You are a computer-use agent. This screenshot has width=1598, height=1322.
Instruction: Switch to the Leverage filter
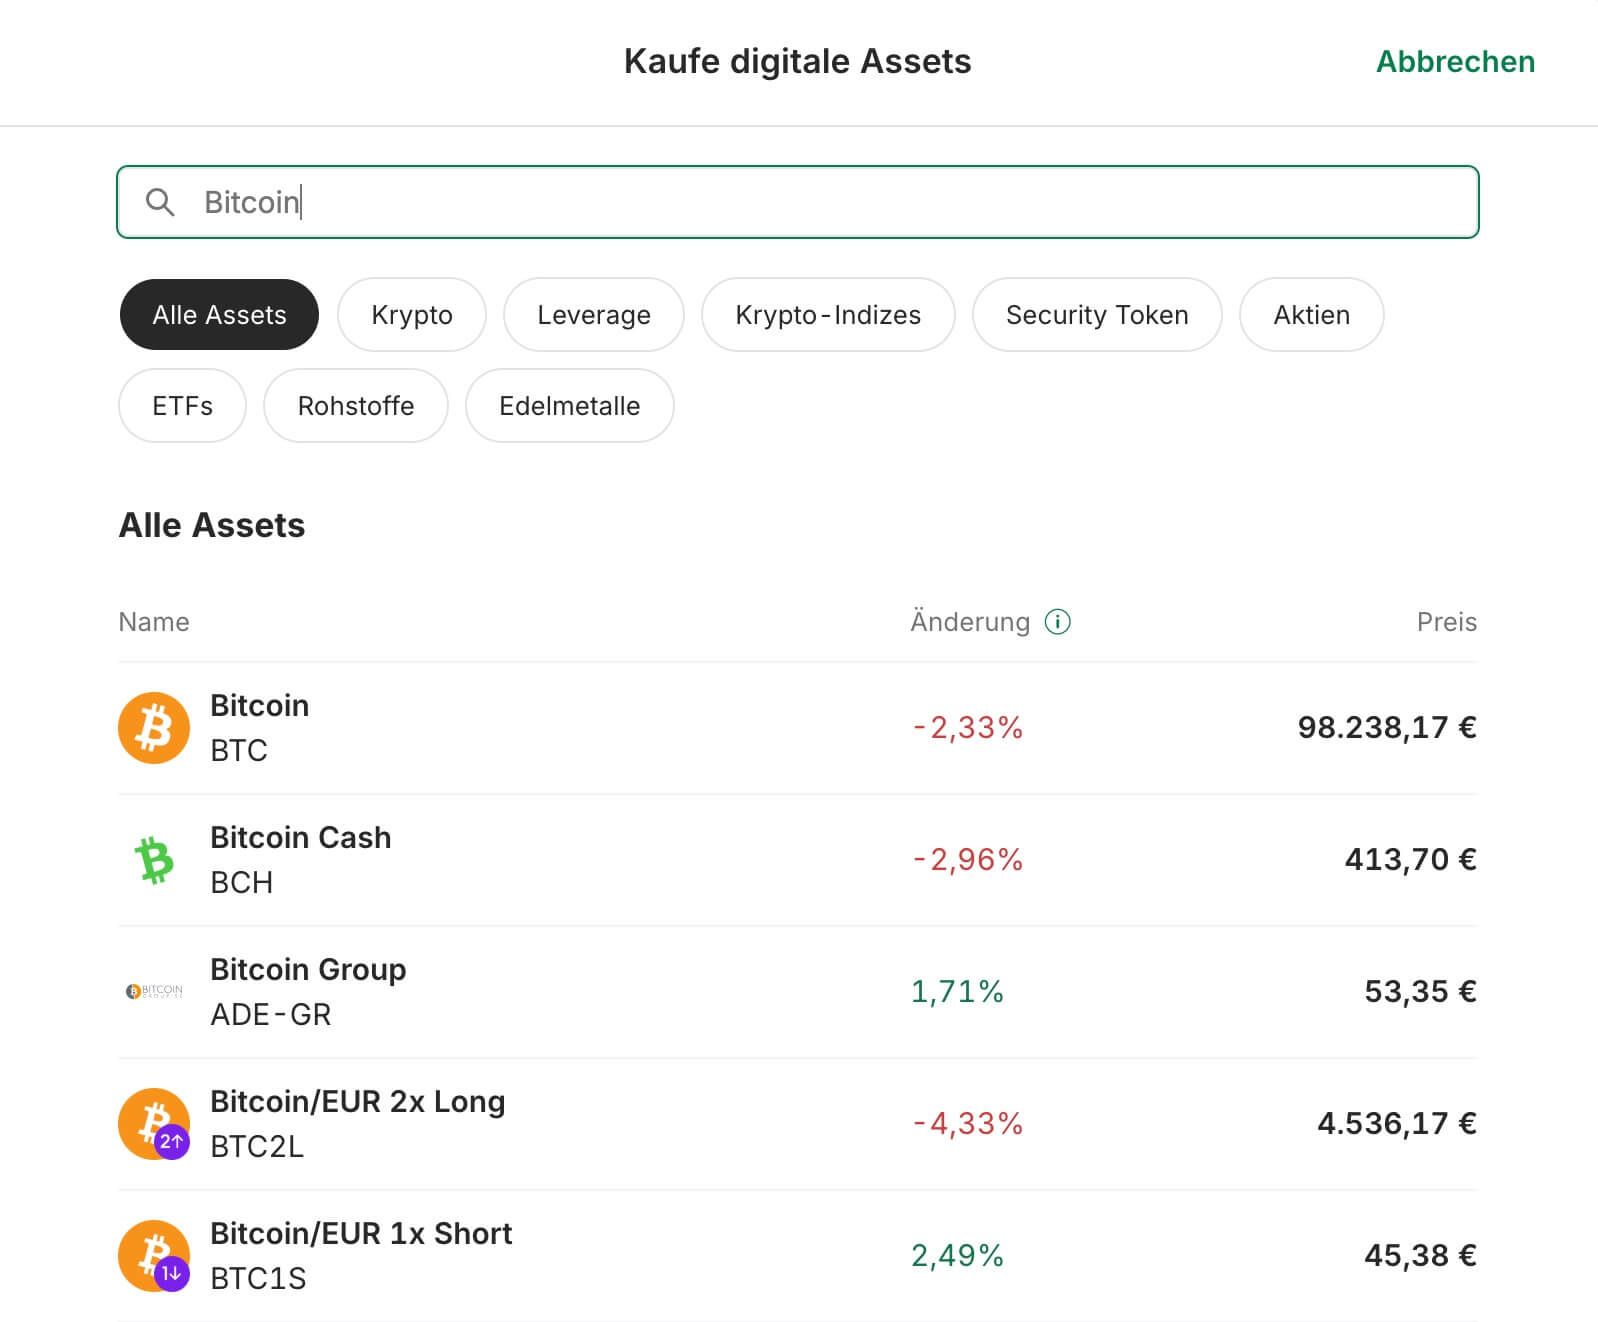coord(594,315)
